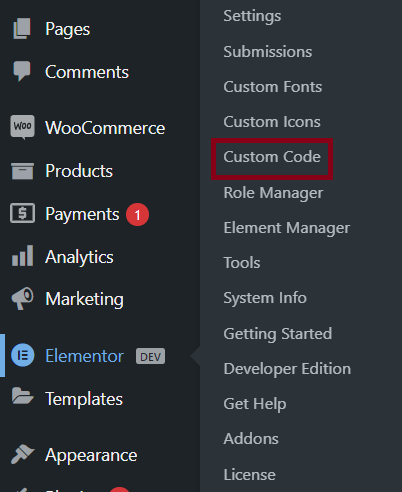Go to Elementor Settings submenu entry
This screenshot has height=492, width=402.
point(252,16)
